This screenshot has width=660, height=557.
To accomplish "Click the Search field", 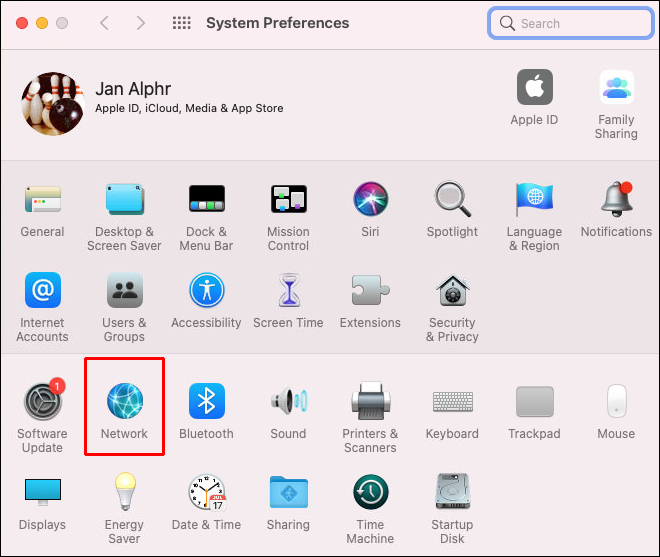I will pos(571,23).
